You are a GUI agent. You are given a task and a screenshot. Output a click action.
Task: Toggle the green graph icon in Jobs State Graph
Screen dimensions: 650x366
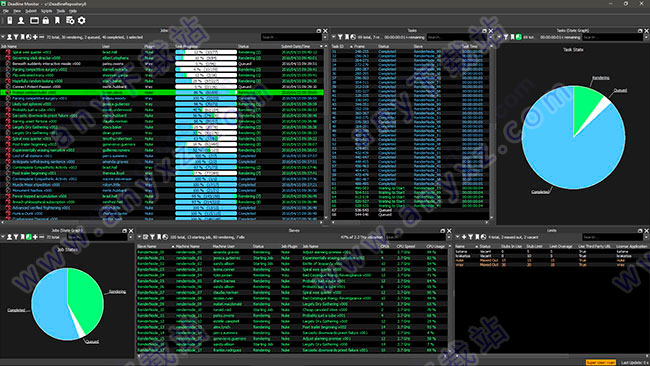[x=29, y=237]
